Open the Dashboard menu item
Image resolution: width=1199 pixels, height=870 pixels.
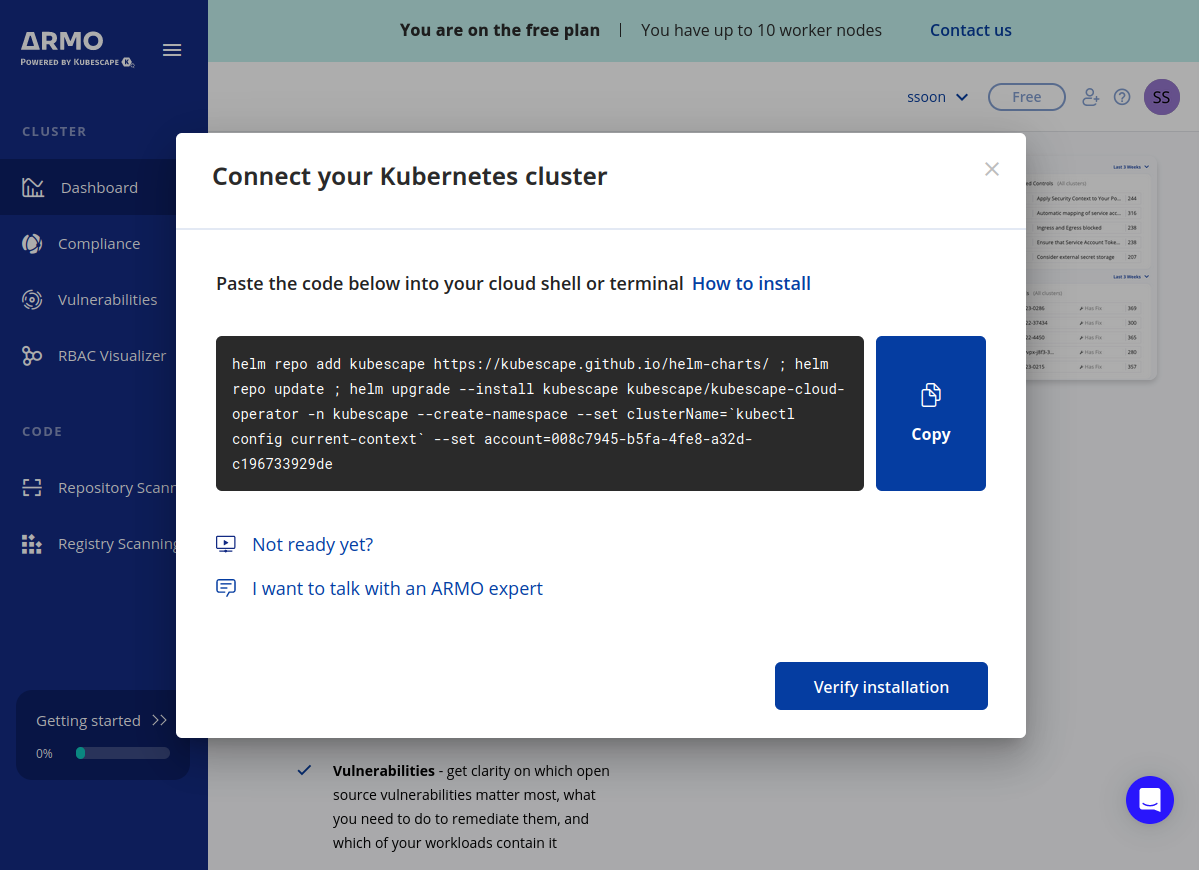88,187
